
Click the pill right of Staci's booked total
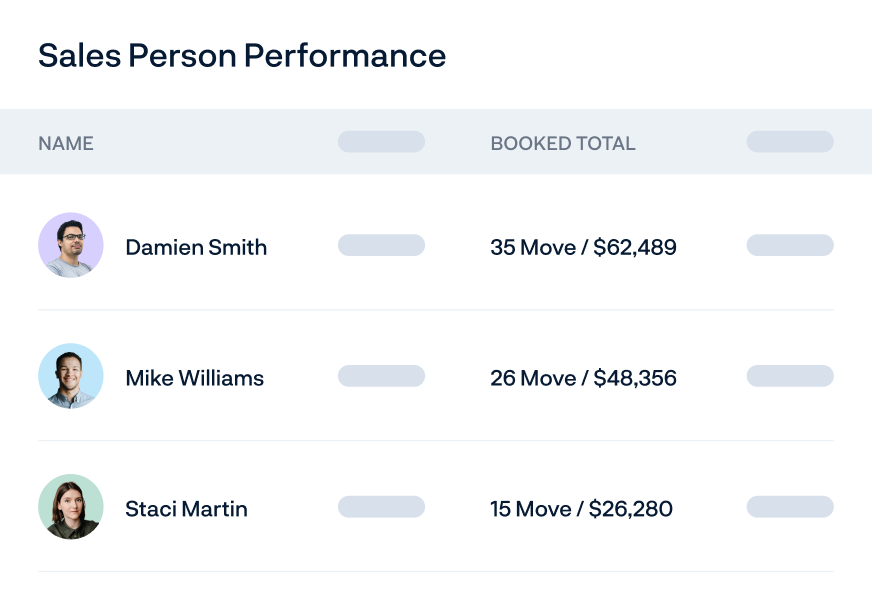click(x=790, y=507)
